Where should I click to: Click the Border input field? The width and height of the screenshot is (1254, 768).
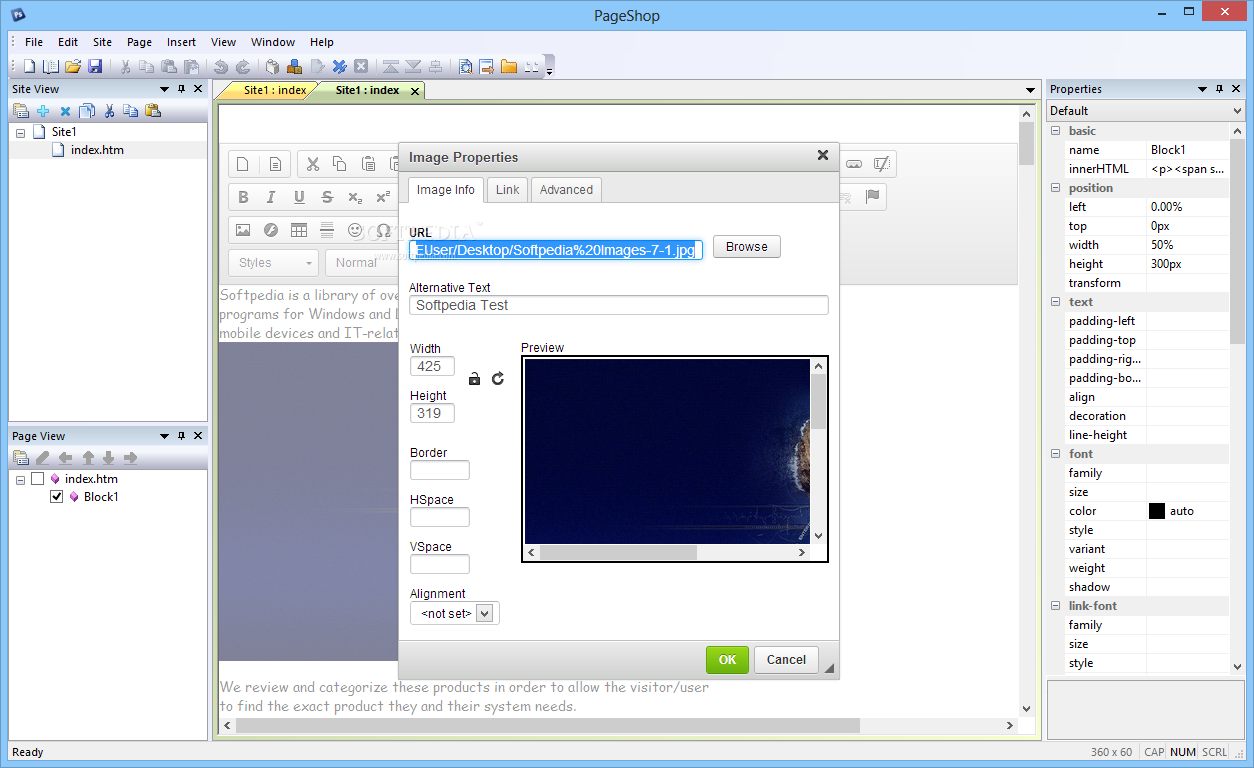(x=440, y=470)
